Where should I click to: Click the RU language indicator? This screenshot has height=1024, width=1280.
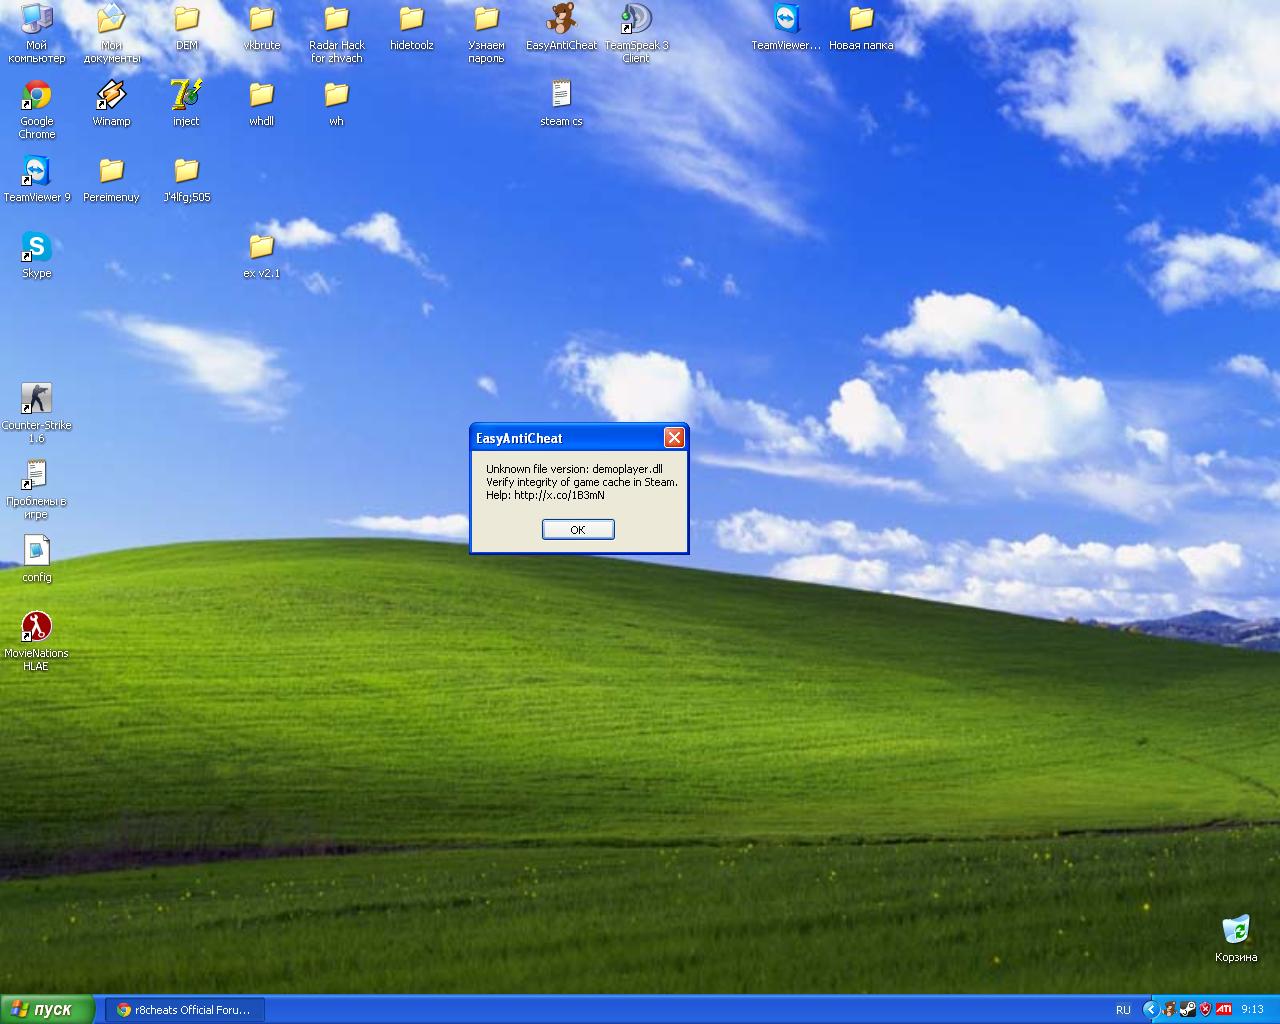(1123, 1010)
